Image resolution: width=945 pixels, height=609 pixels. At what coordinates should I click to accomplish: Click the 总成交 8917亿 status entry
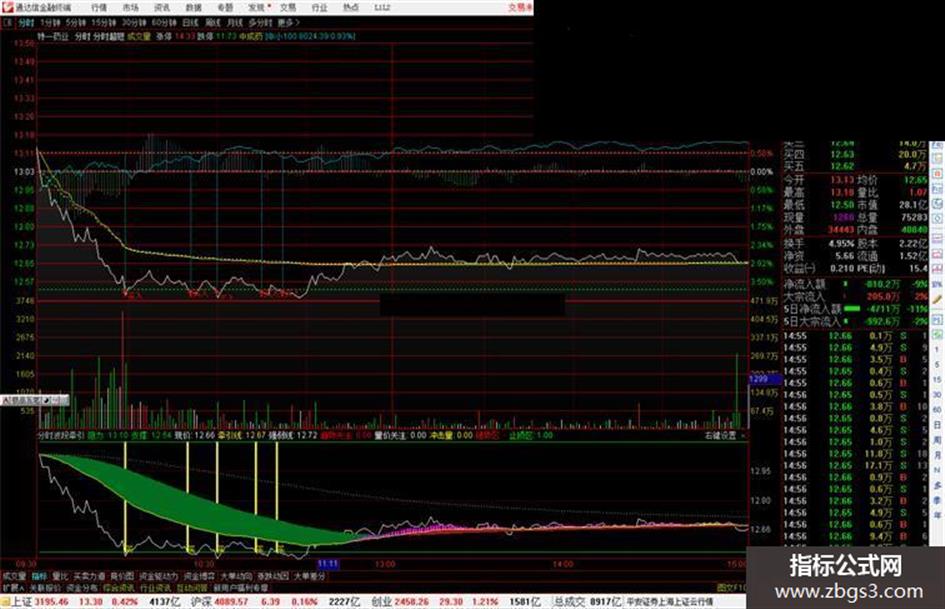587,602
